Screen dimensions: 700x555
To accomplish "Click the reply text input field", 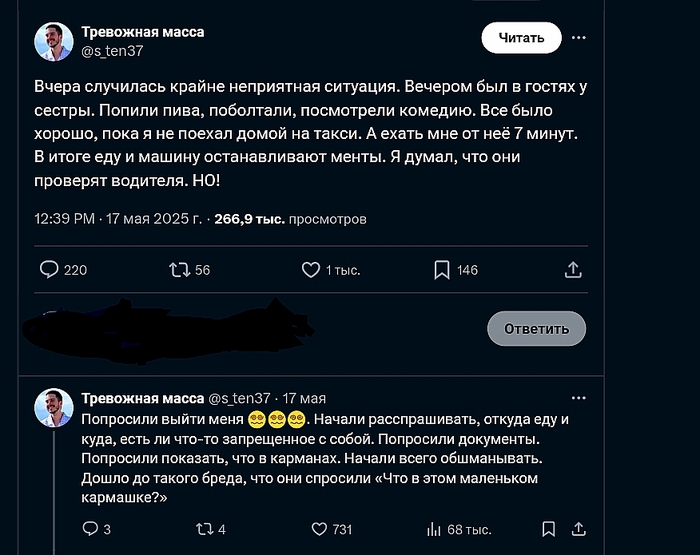I will pyautogui.click(x=250, y=328).
